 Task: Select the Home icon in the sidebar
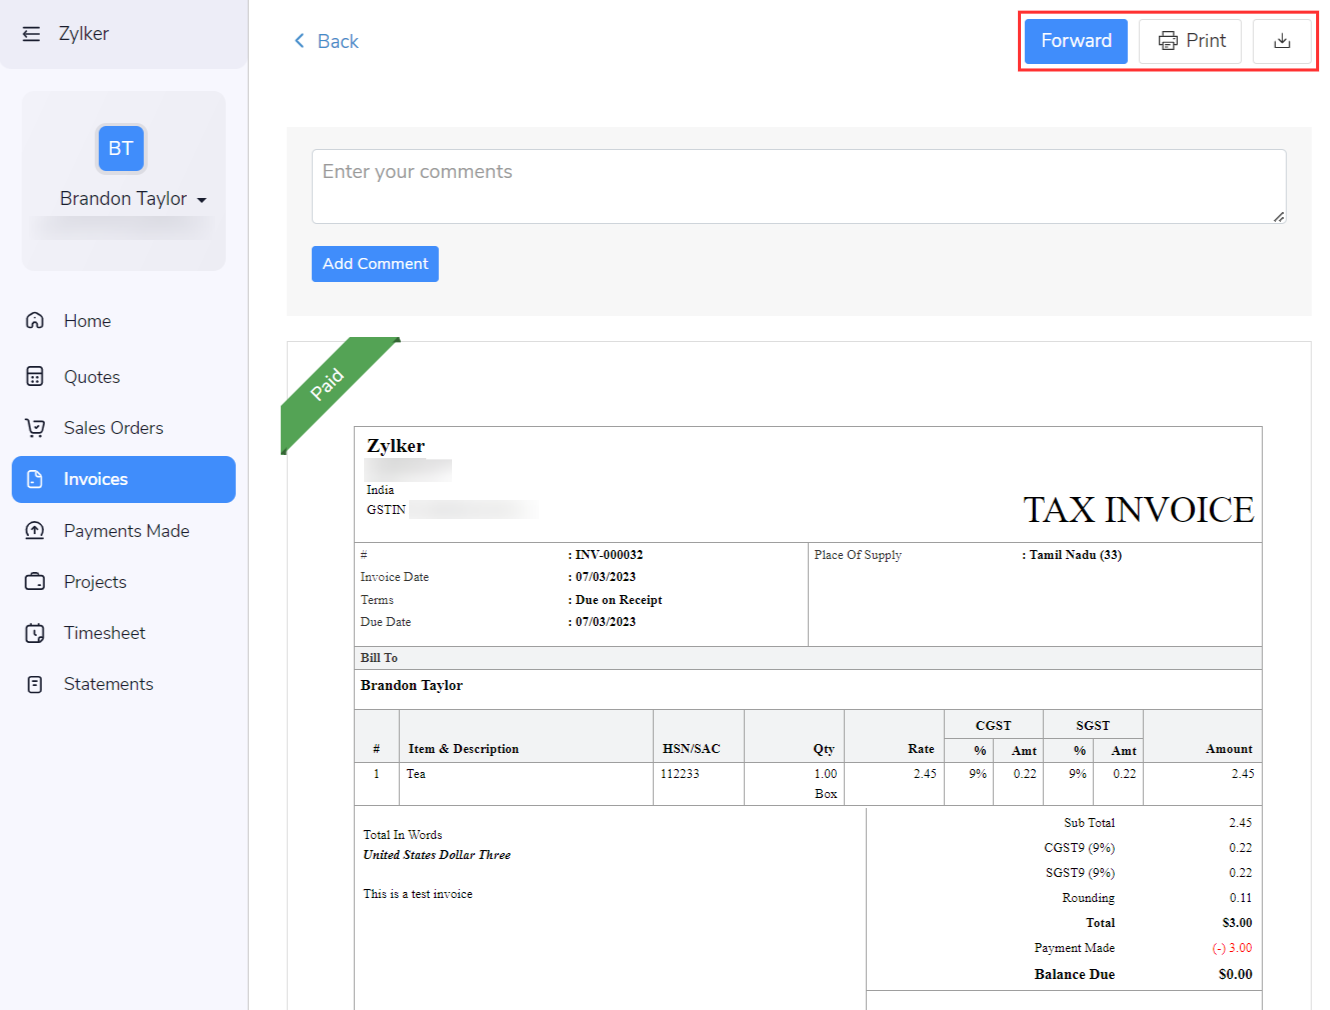tap(35, 320)
